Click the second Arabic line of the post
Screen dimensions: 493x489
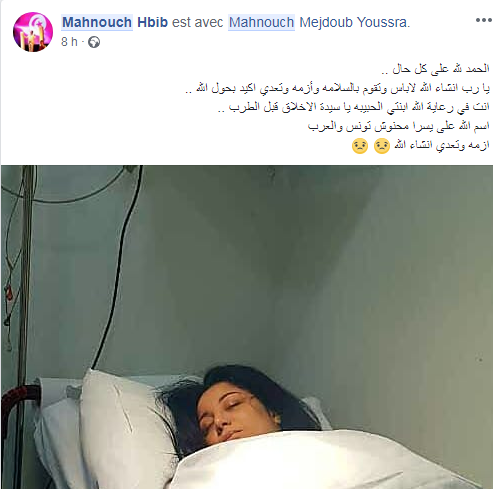click(x=337, y=88)
